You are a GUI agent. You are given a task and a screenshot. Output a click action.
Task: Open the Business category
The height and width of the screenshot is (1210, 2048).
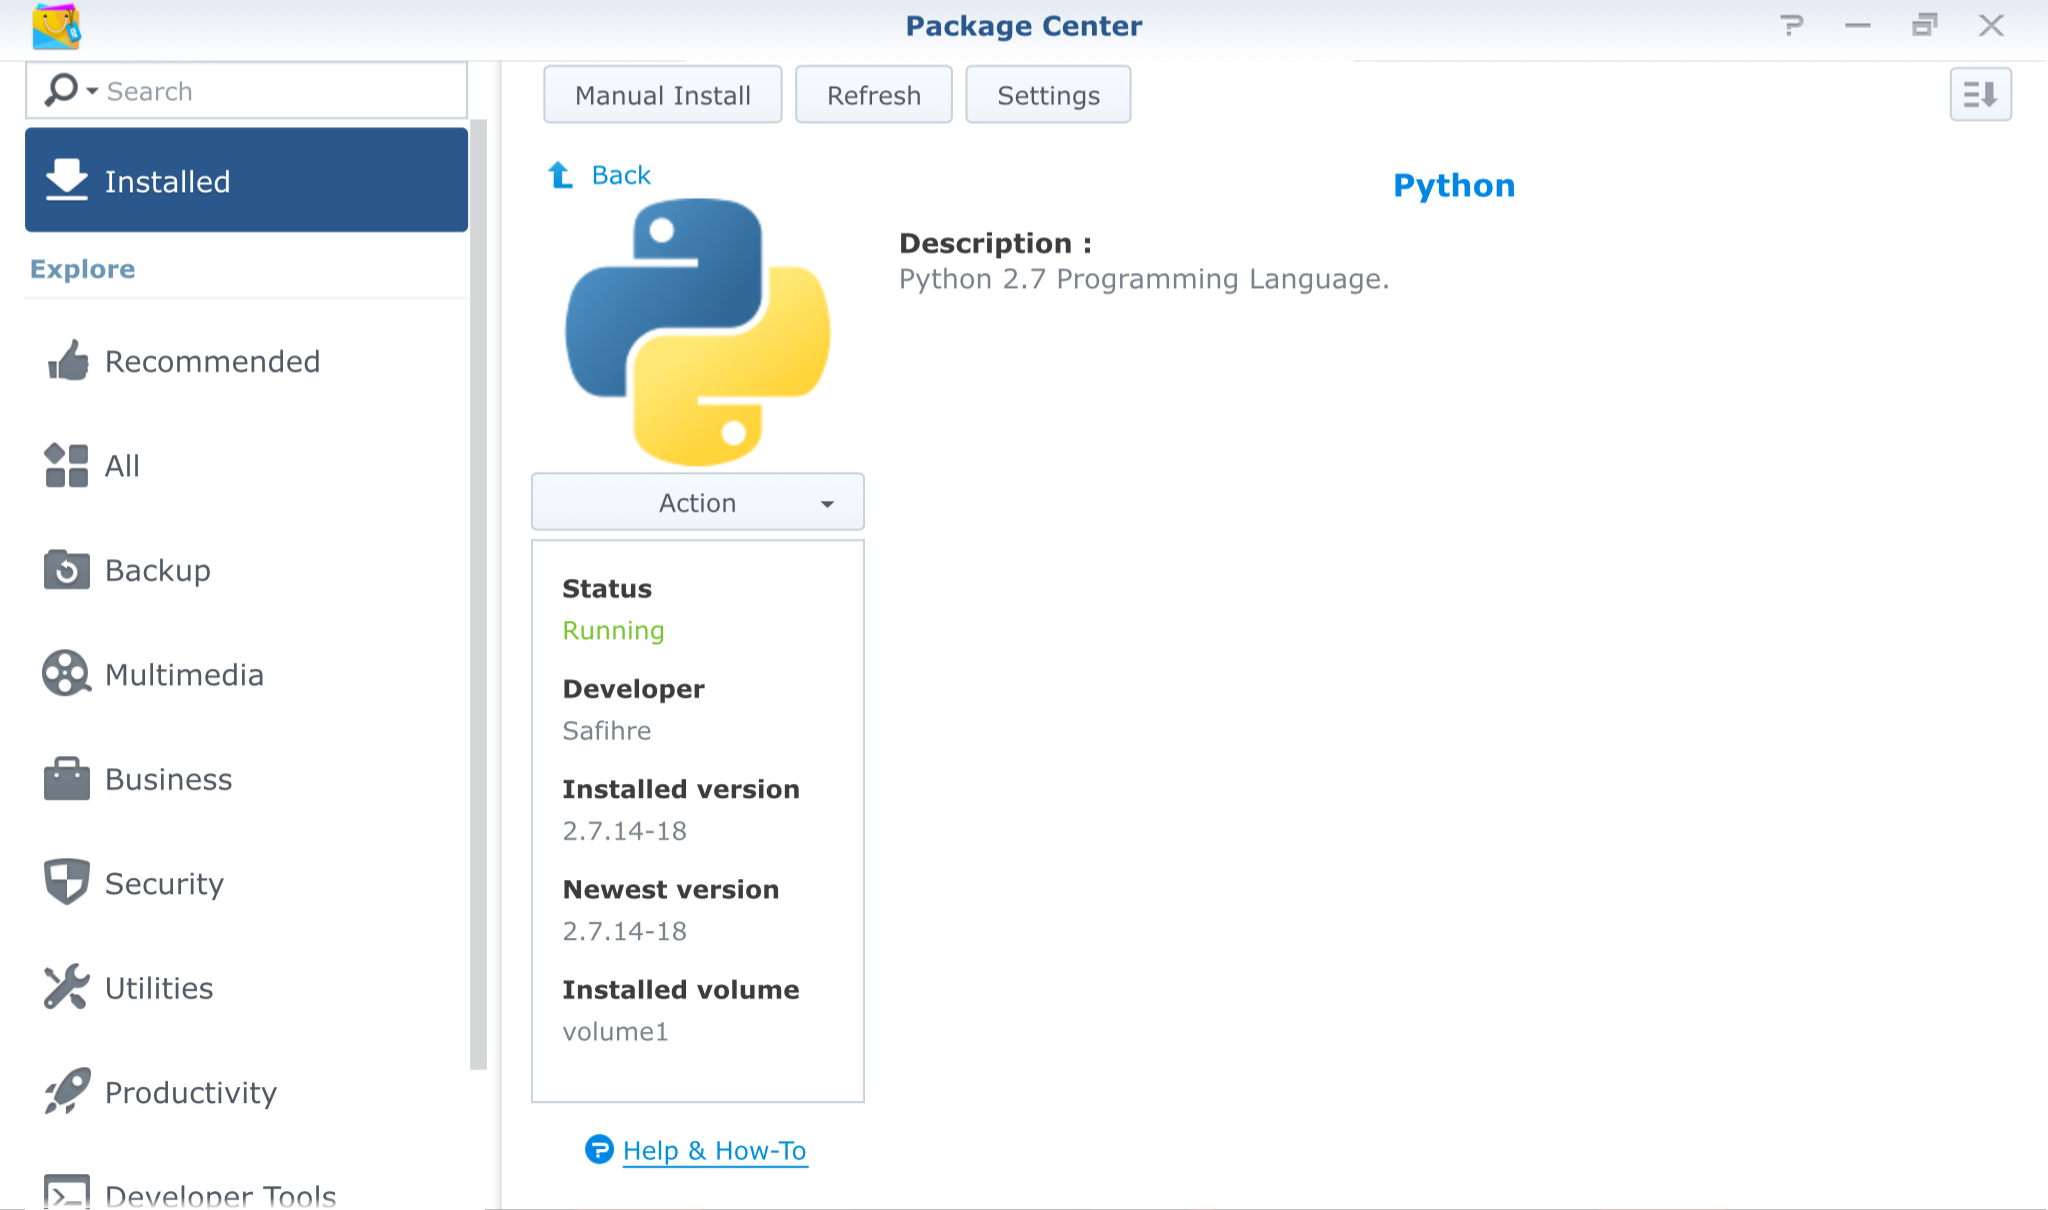[246, 779]
